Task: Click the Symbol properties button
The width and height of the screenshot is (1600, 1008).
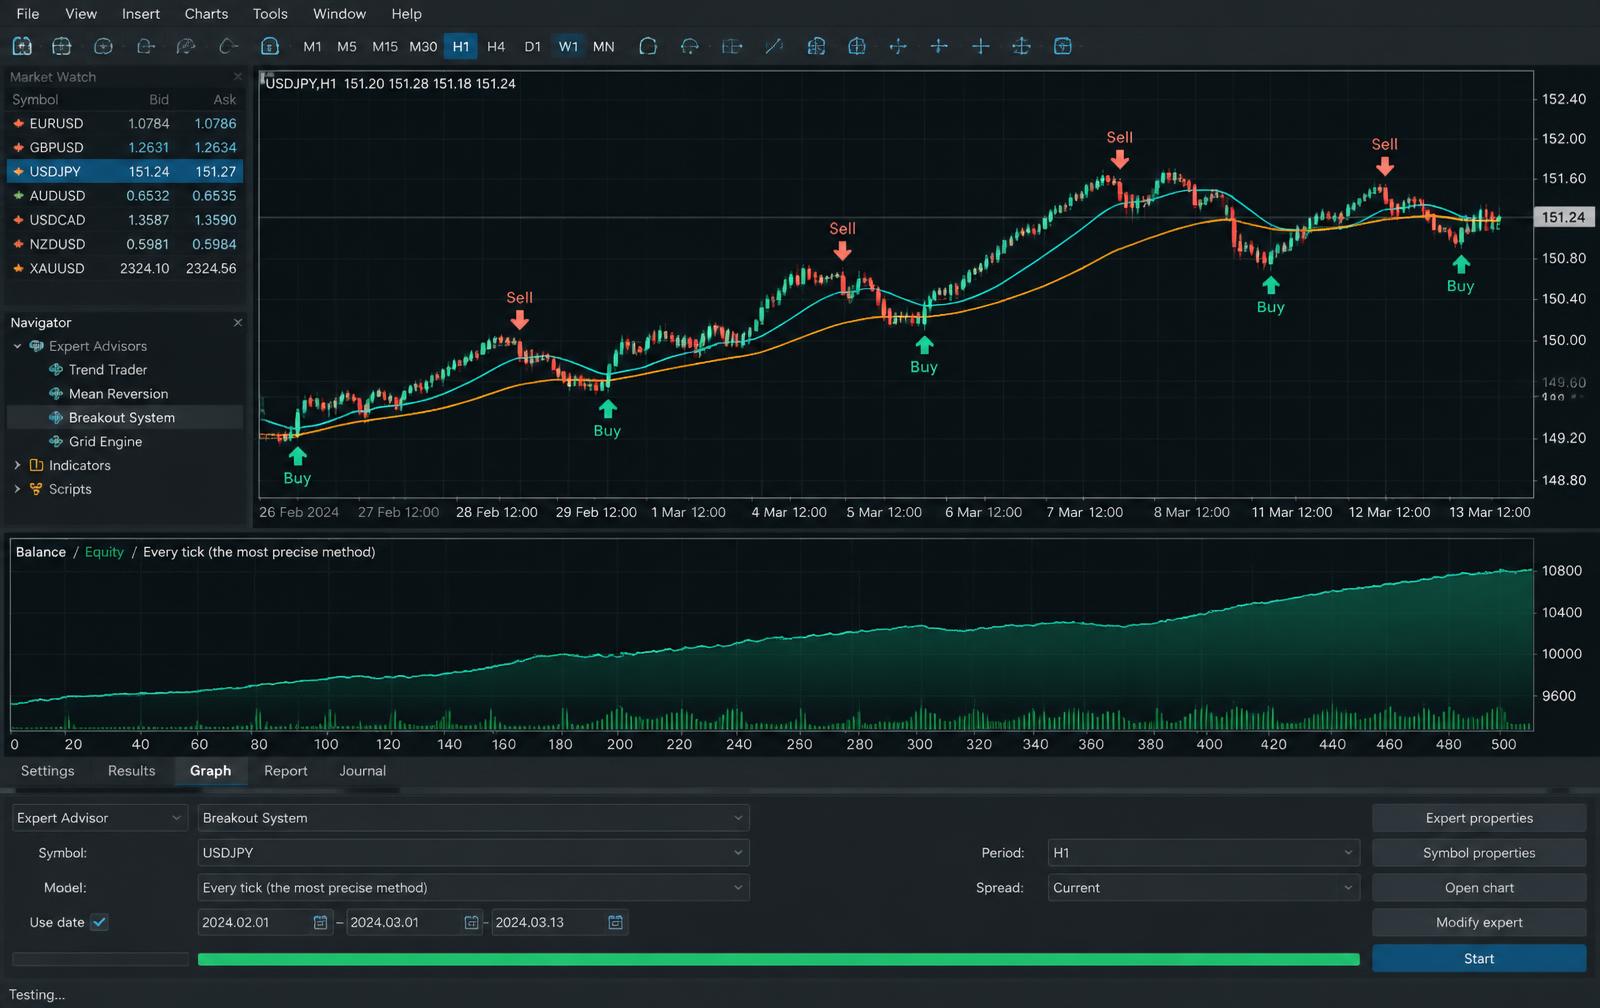Action: coord(1479,853)
